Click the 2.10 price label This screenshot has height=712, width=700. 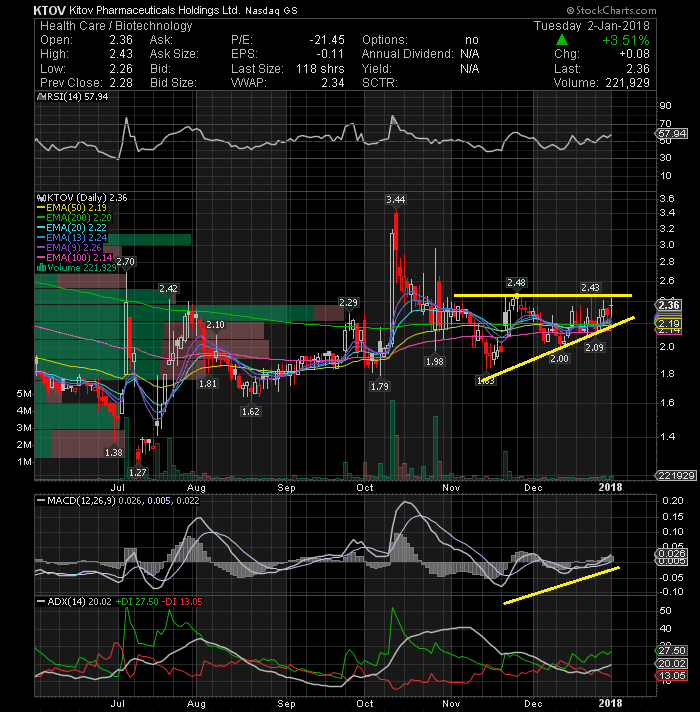(x=215, y=325)
